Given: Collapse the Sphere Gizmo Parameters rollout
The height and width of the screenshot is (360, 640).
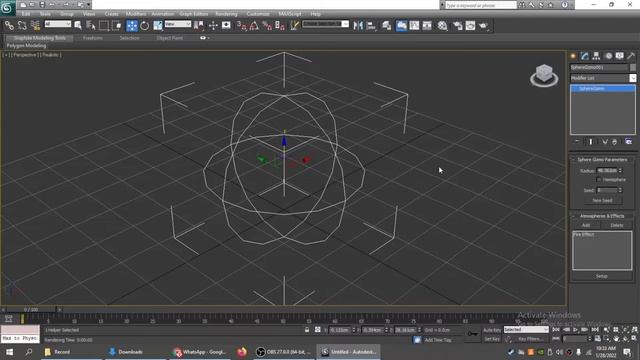Looking at the screenshot, I should pos(602,160).
